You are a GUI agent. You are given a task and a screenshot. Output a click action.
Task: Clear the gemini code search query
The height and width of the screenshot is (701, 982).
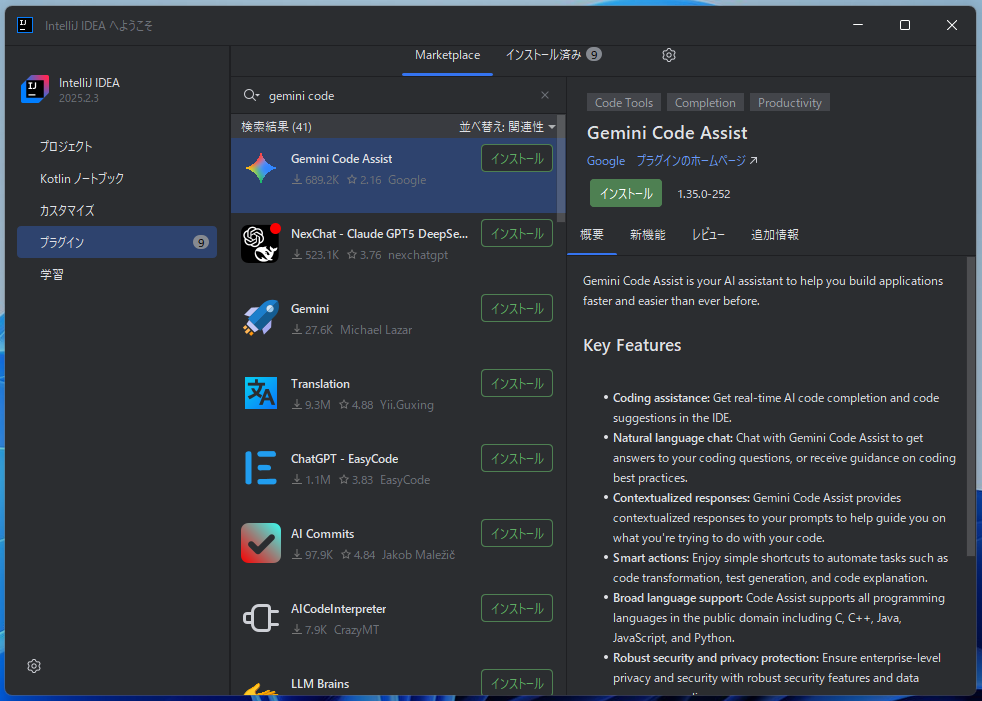click(544, 95)
